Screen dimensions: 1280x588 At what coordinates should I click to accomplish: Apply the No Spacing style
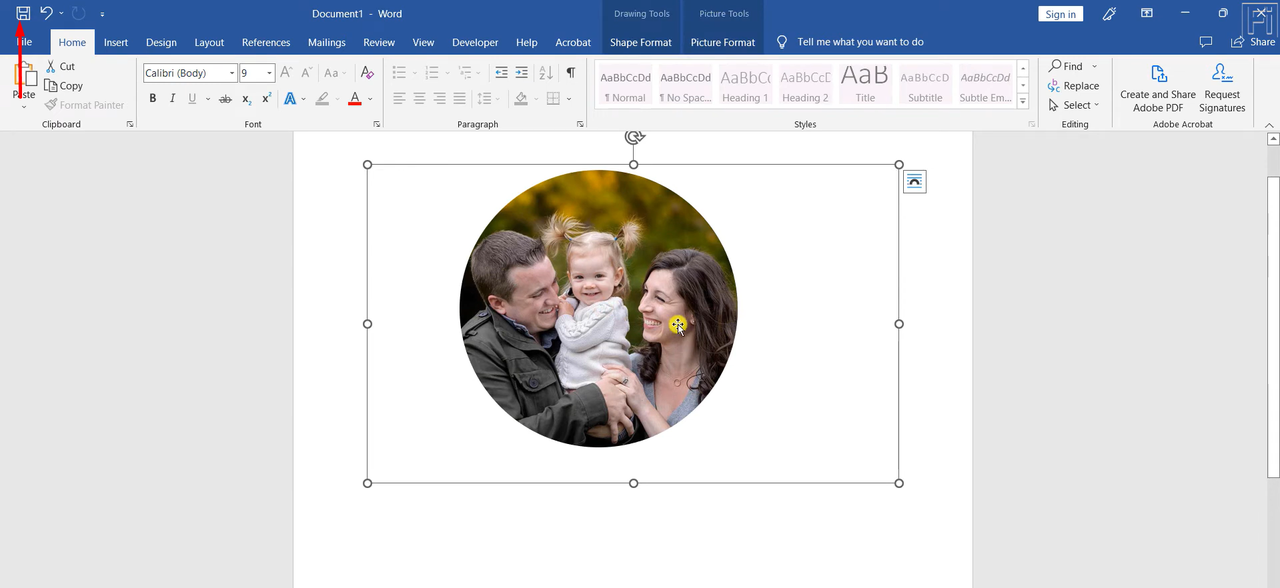(685, 84)
